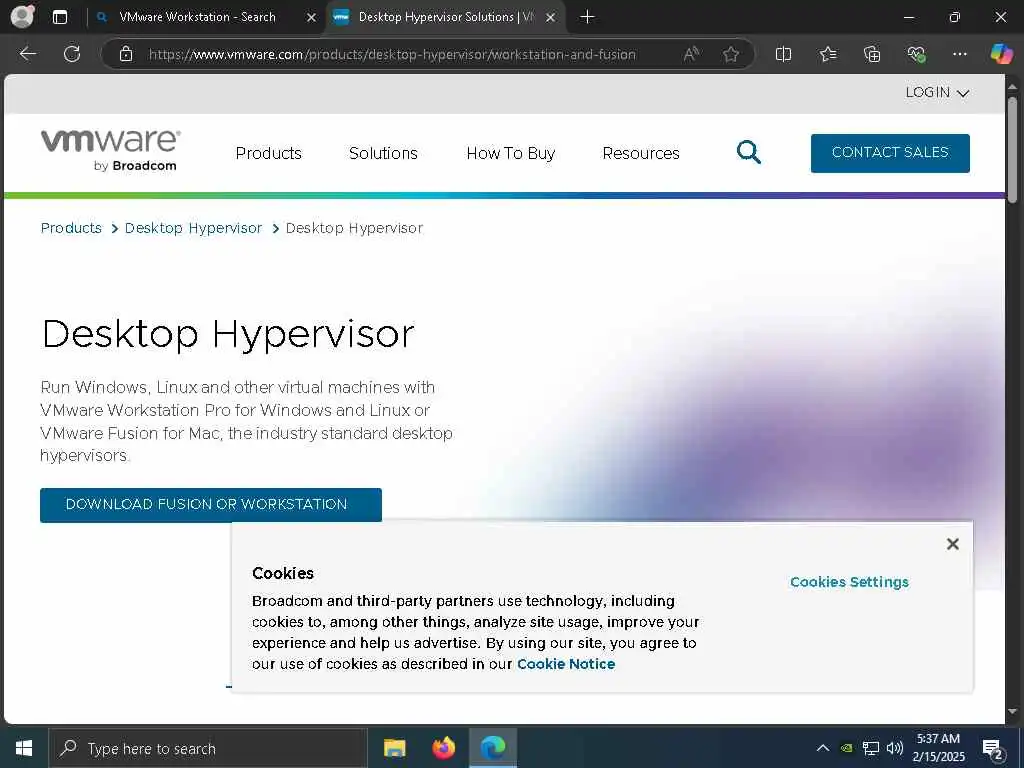Open the Cookie Notice link
Image resolution: width=1024 pixels, height=768 pixels.
[x=566, y=664]
